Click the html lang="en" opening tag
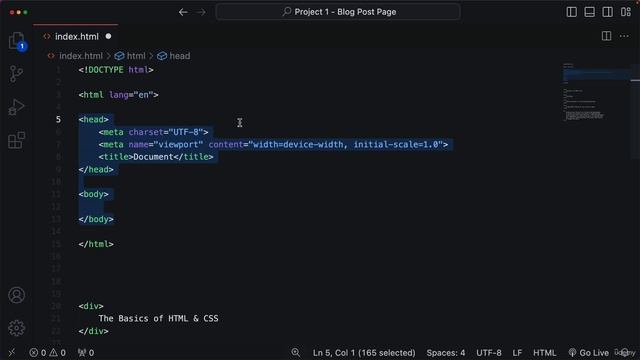640x360 pixels. click(x=118, y=95)
